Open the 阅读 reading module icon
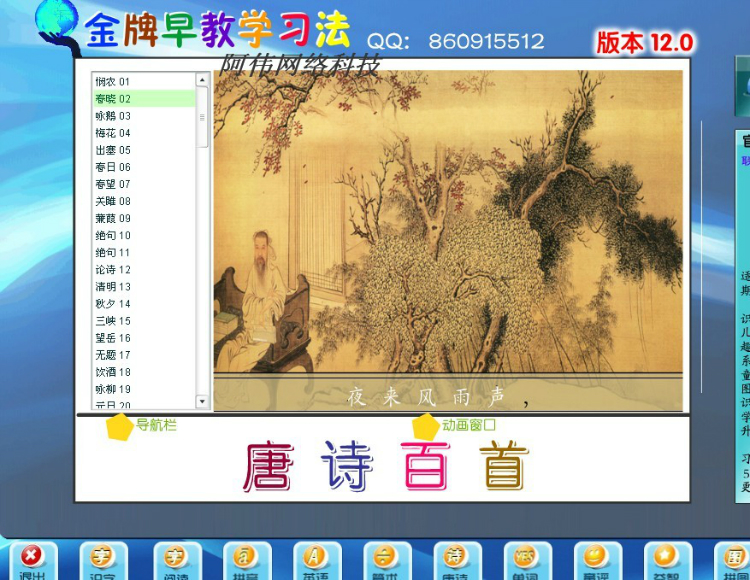The width and height of the screenshot is (750, 580). click(176, 560)
